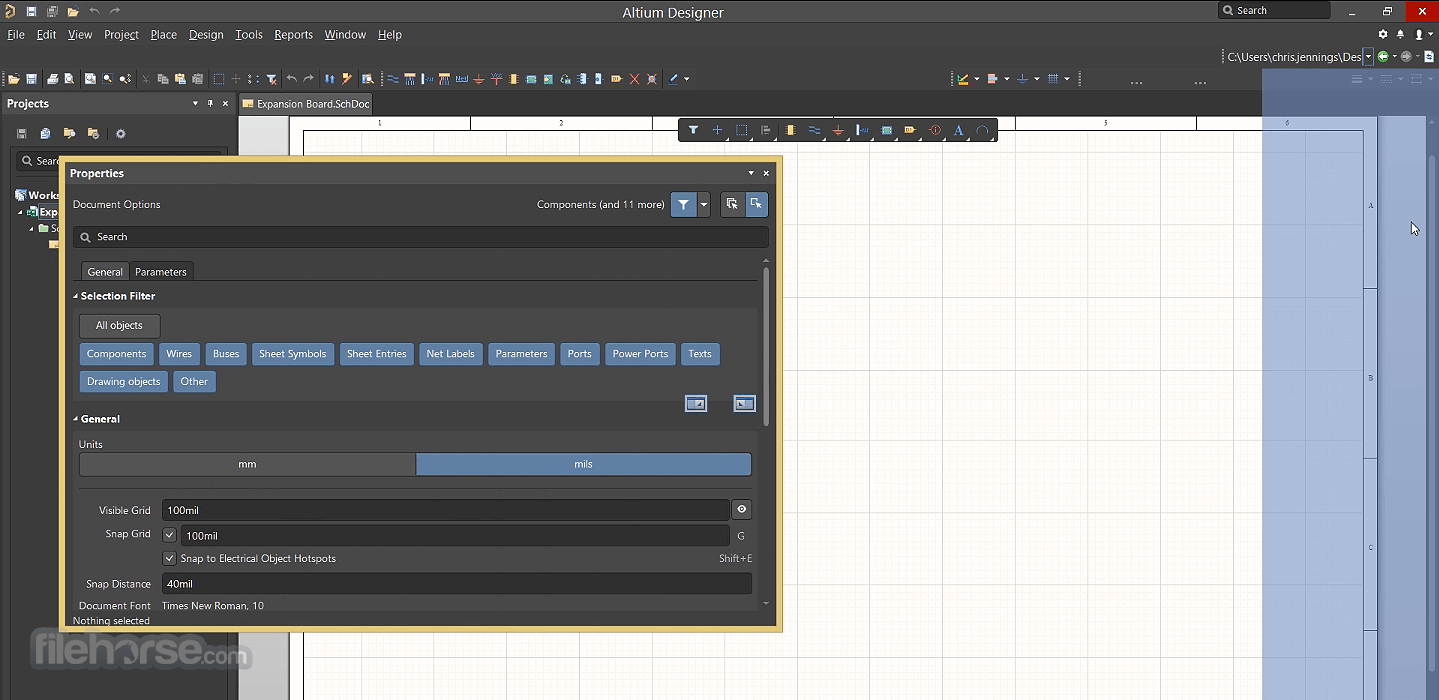Select the Arc drawing tool in Active Bar
This screenshot has height=700, width=1439.
(x=982, y=130)
